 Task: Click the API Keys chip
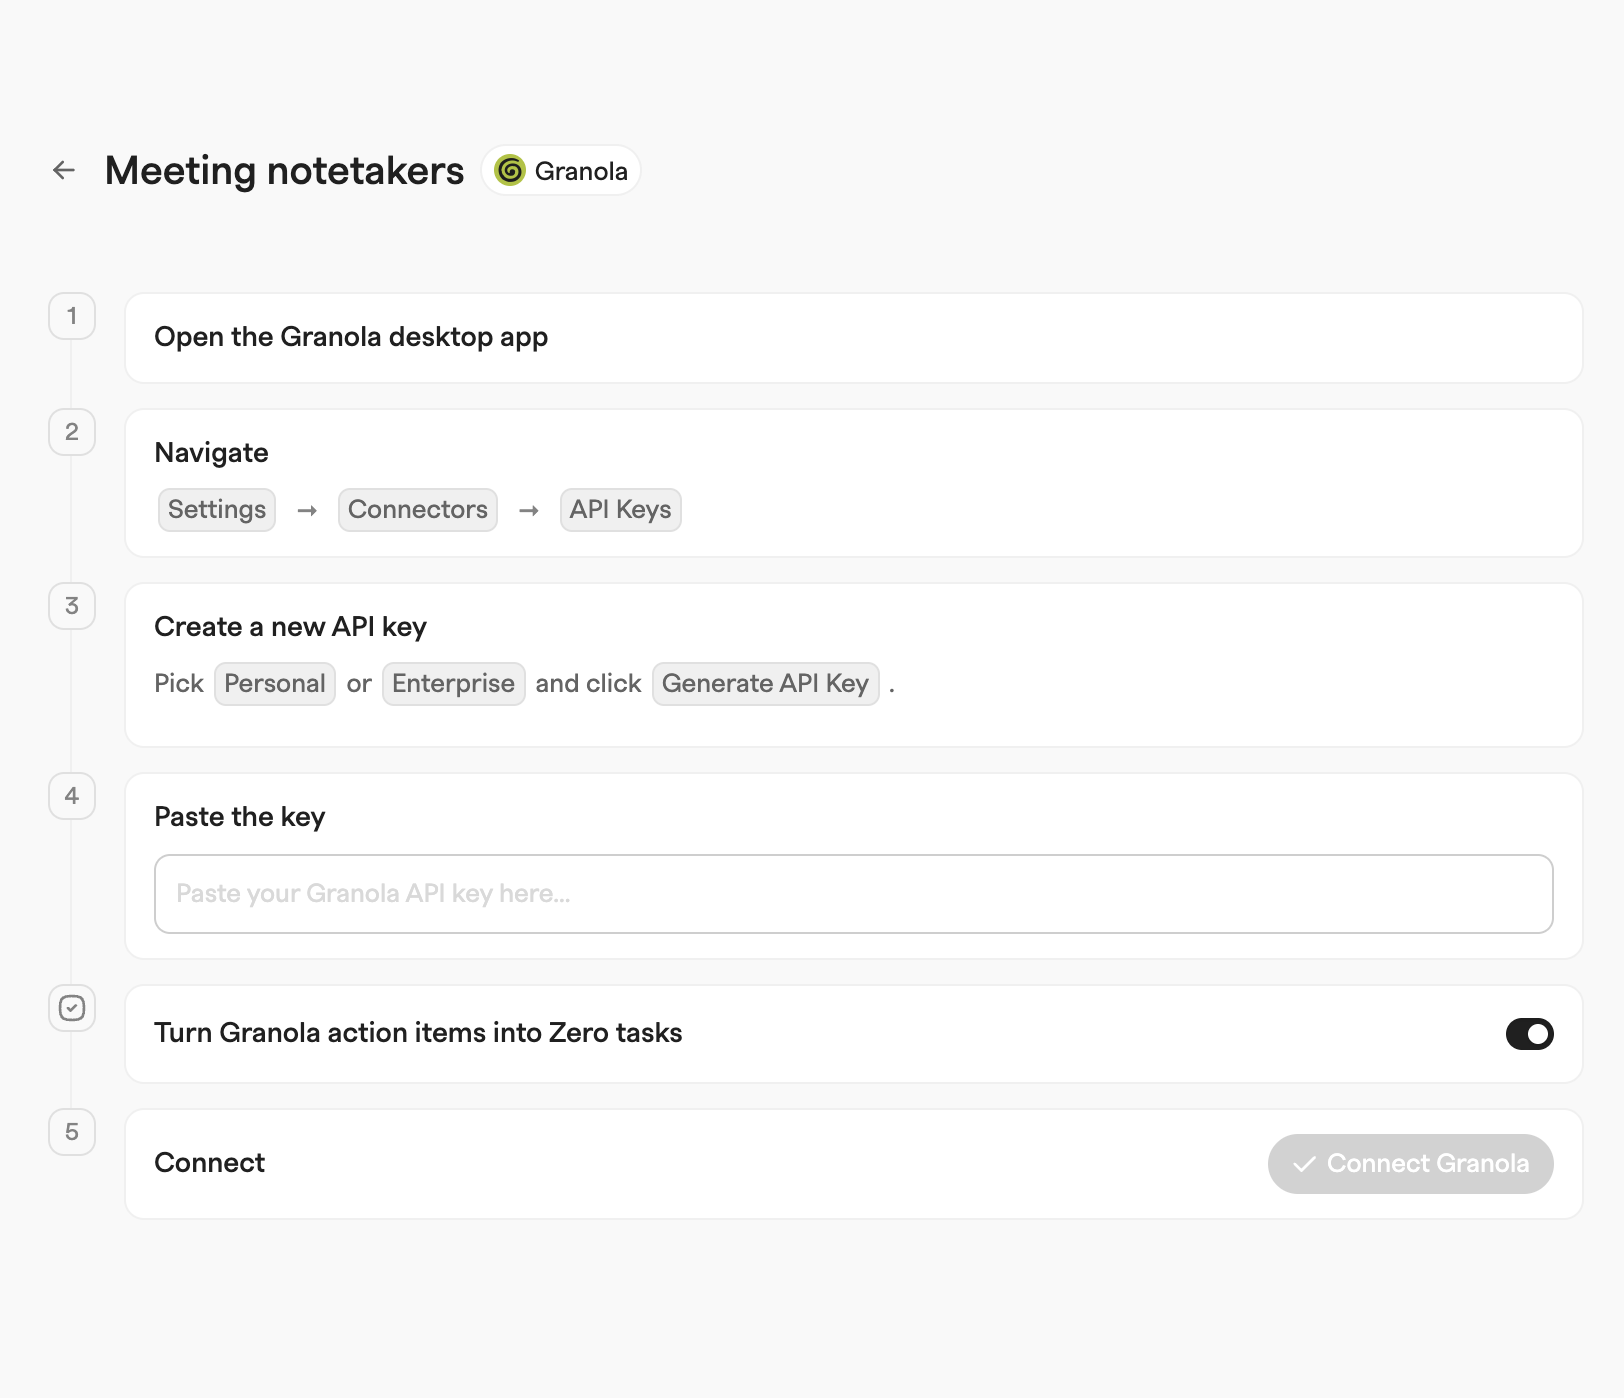point(621,510)
